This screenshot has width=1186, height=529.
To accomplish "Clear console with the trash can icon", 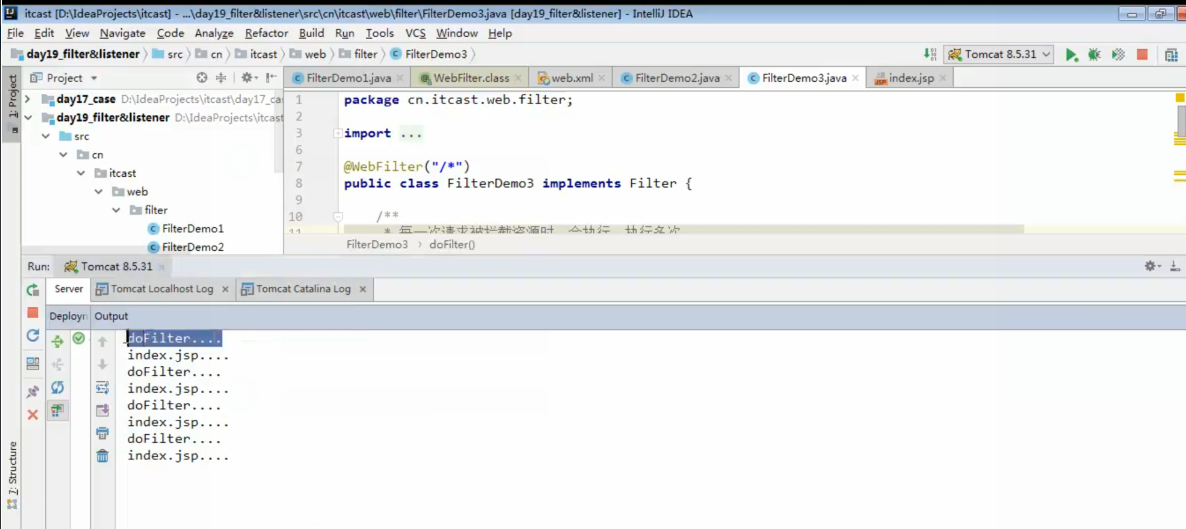I will coord(103,456).
